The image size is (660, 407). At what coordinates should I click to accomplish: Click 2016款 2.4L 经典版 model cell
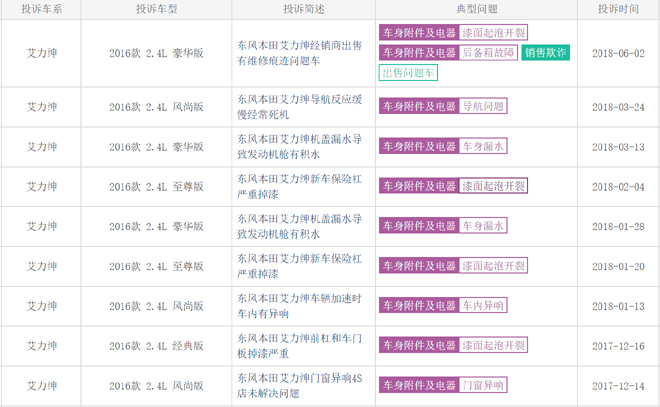(x=156, y=346)
